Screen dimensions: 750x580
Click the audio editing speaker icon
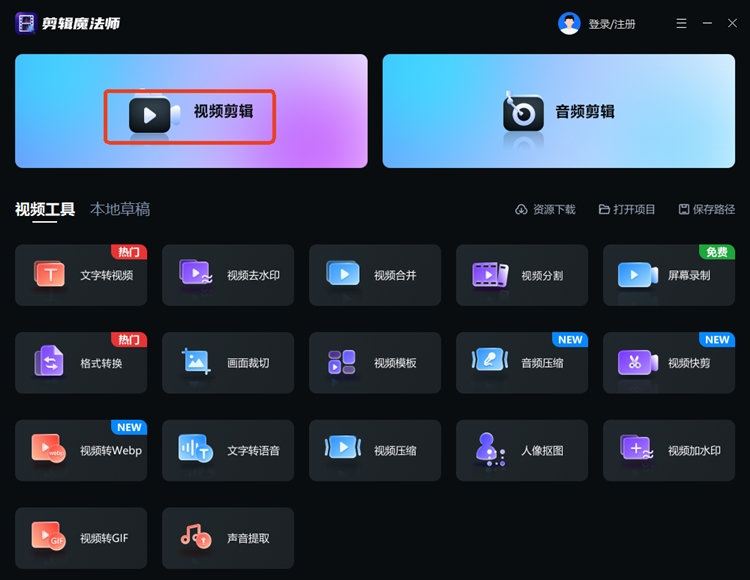(x=523, y=111)
